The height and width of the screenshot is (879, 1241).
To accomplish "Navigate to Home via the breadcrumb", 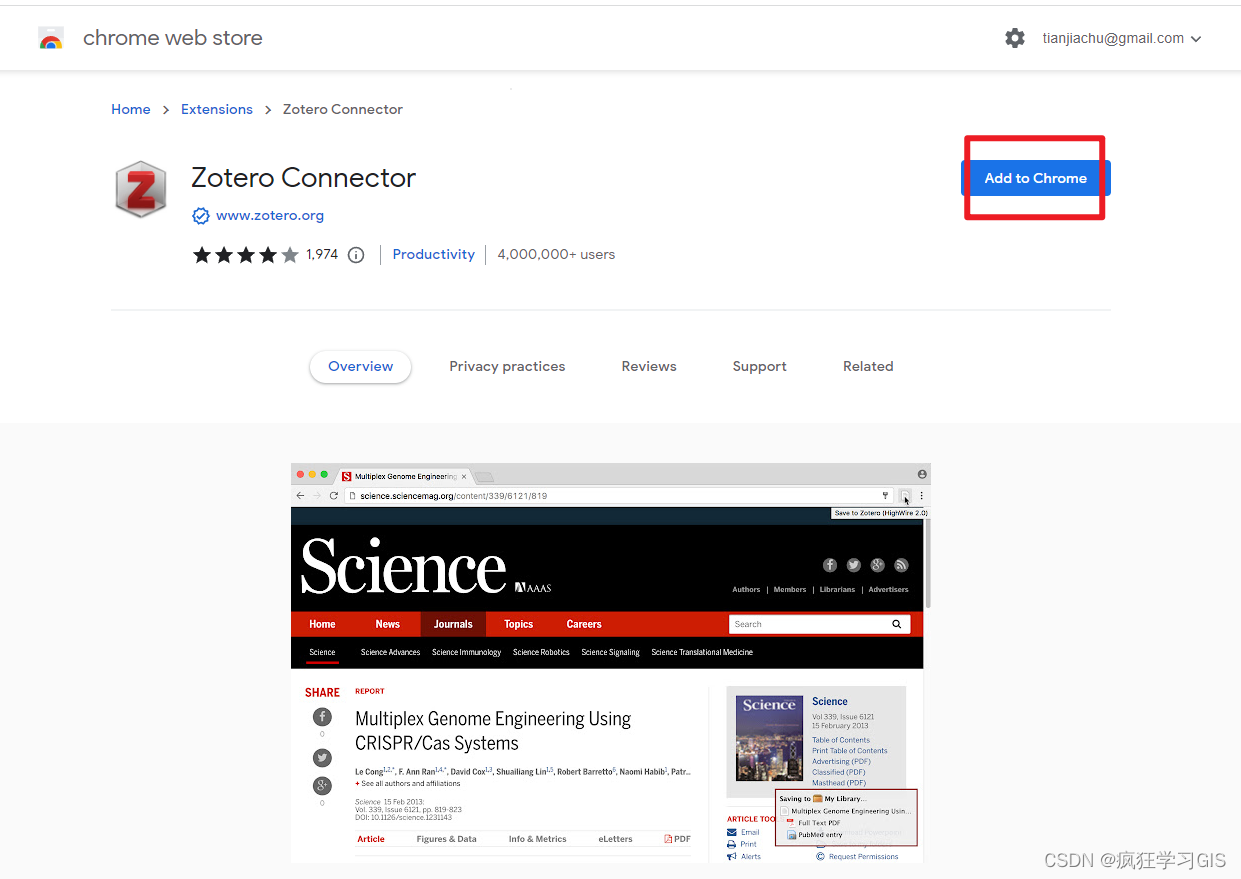I will pos(131,109).
